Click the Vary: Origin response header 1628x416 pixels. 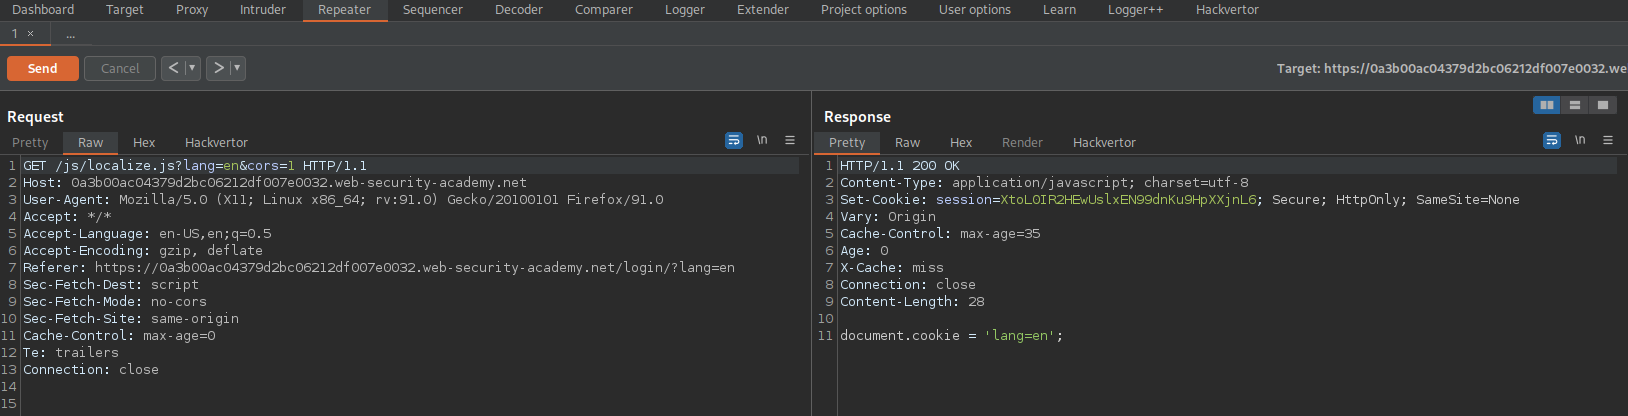click(x=888, y=217)
